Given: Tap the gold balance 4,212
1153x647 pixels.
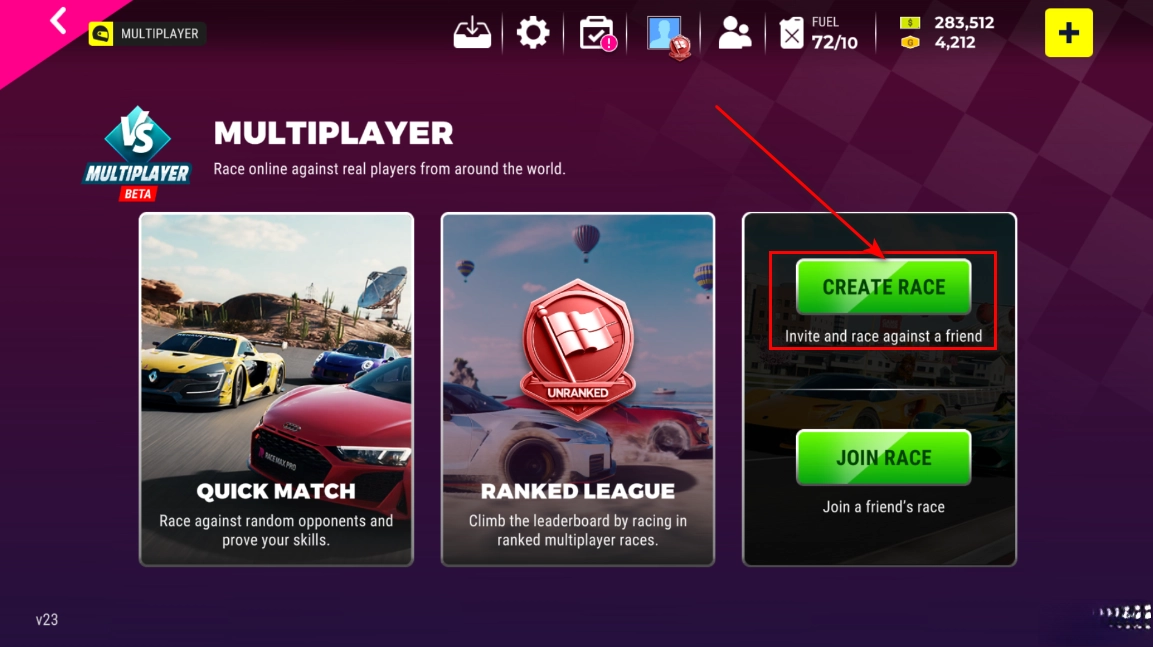Looking at the screenshot, I should coord(954,43).
